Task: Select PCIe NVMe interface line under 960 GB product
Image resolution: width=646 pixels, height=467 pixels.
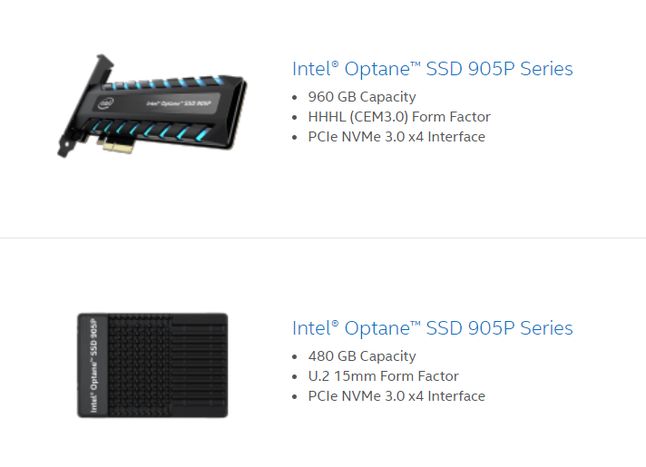Action: click(x=396, y=137)
